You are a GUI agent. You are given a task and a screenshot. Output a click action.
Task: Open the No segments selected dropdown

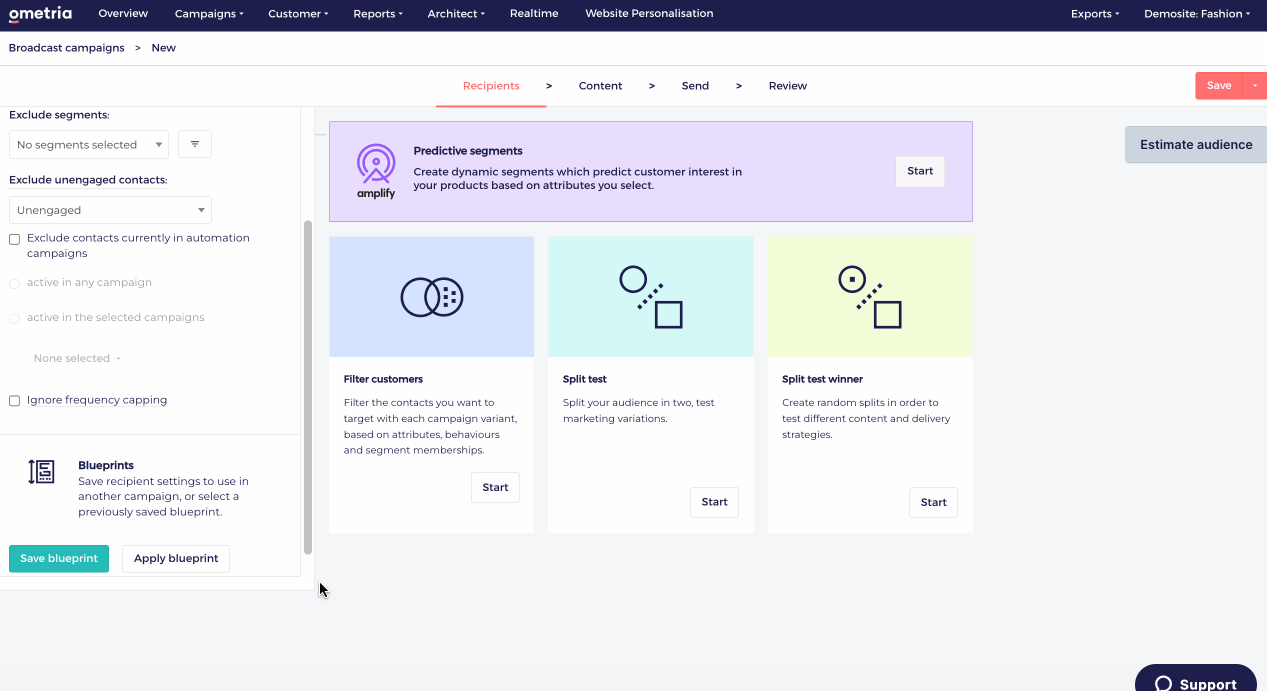tap(89, 145)
